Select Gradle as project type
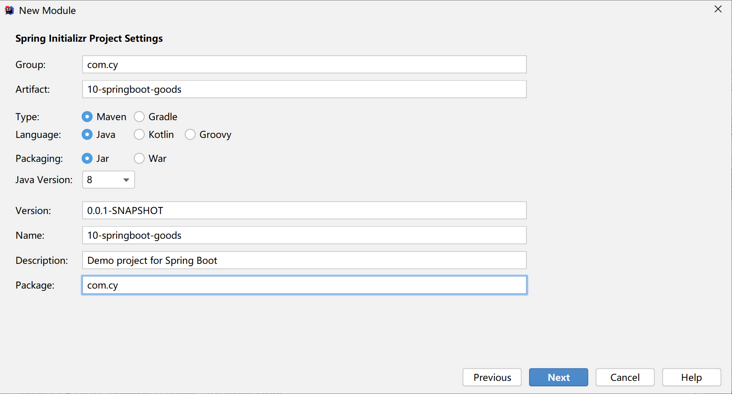Image resolution: width=732 pixels, height=394 pixels. click(x=139, y=117)
